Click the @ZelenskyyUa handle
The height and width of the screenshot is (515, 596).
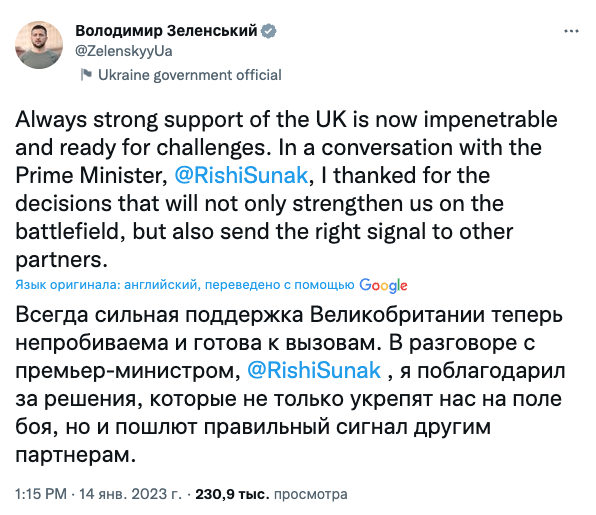click(x=124, y=51)
